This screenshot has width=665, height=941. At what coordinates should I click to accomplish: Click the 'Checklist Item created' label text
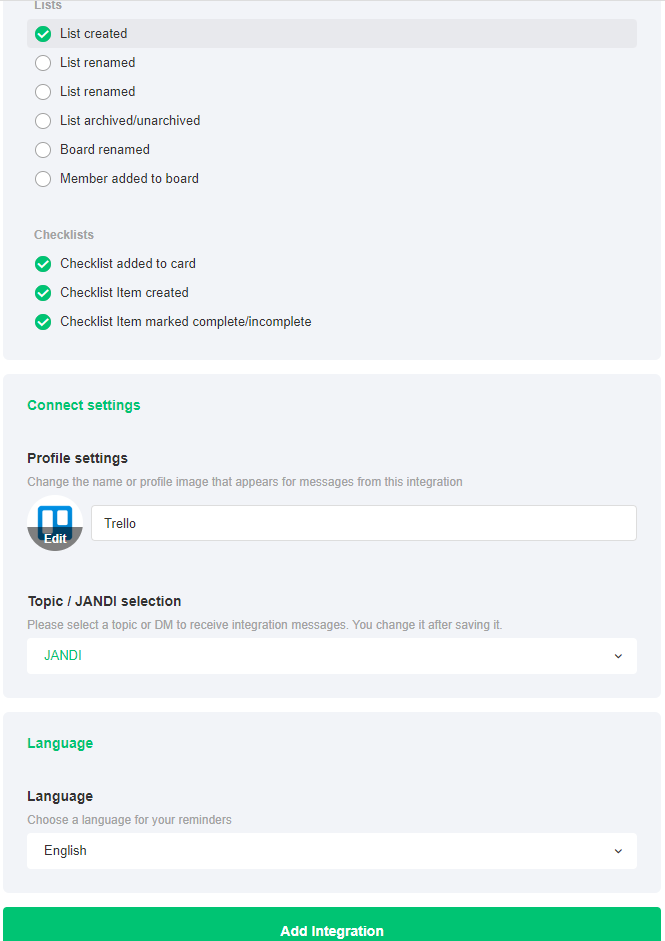coord(124,293)
